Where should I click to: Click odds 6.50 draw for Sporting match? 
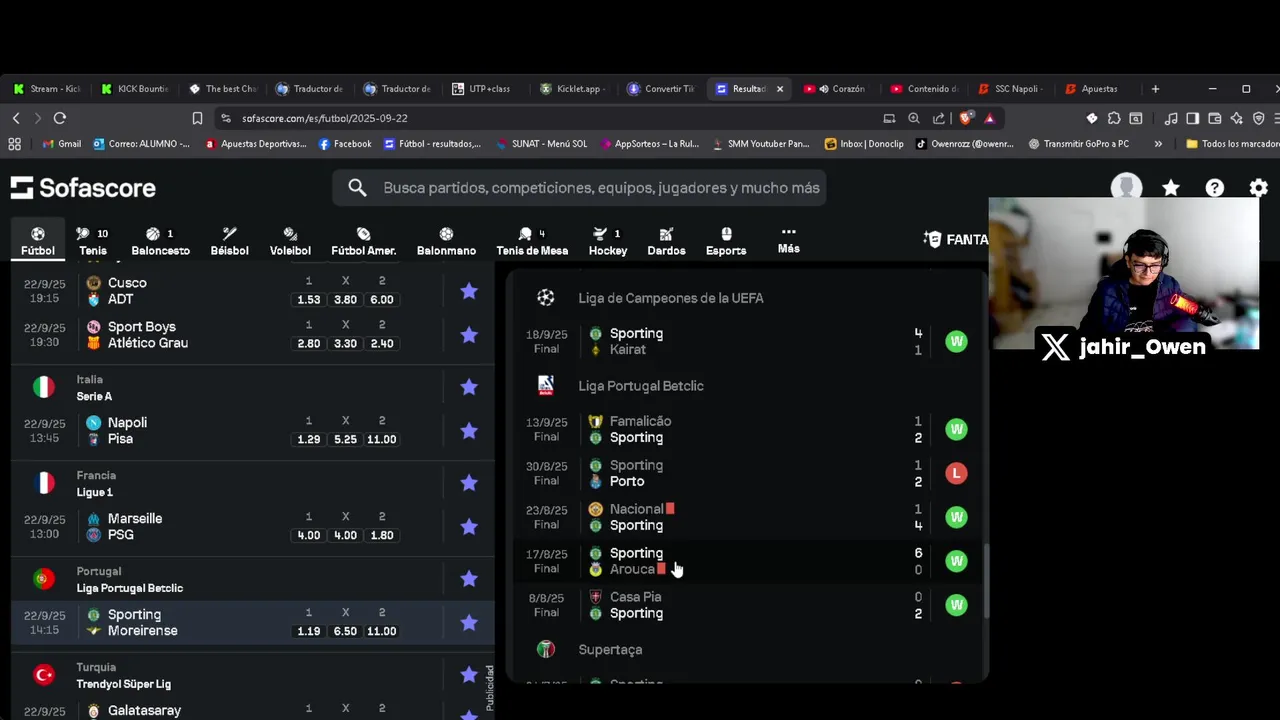coord(345,631)
